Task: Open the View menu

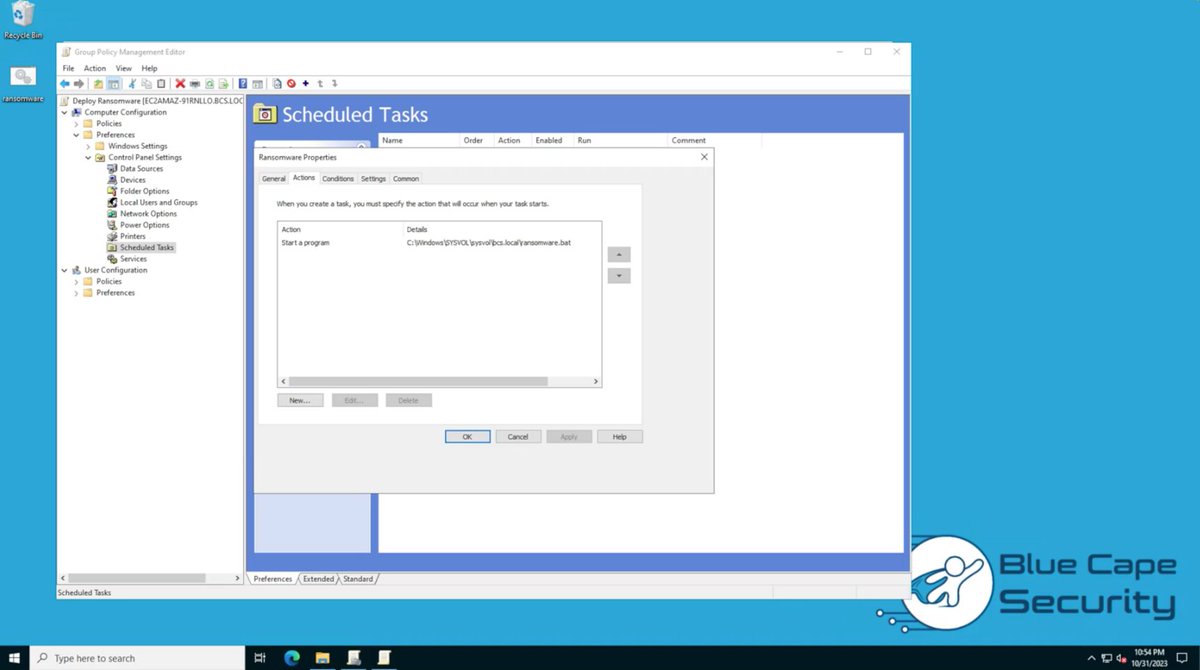Action: click(x=124, y=68)
